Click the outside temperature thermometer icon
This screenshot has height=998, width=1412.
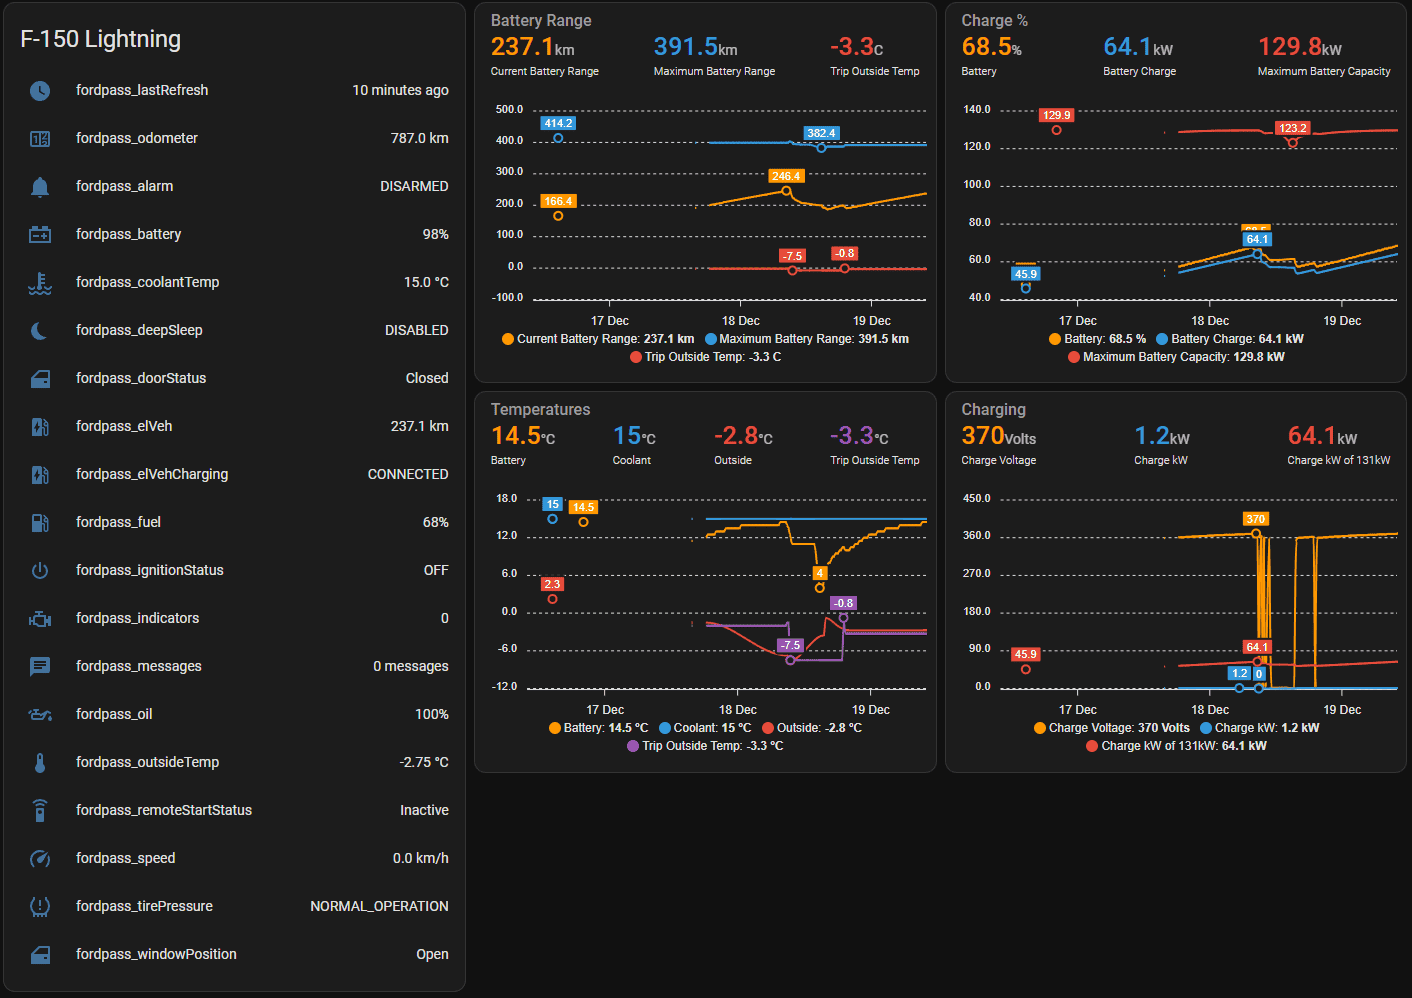click(40, 762)
